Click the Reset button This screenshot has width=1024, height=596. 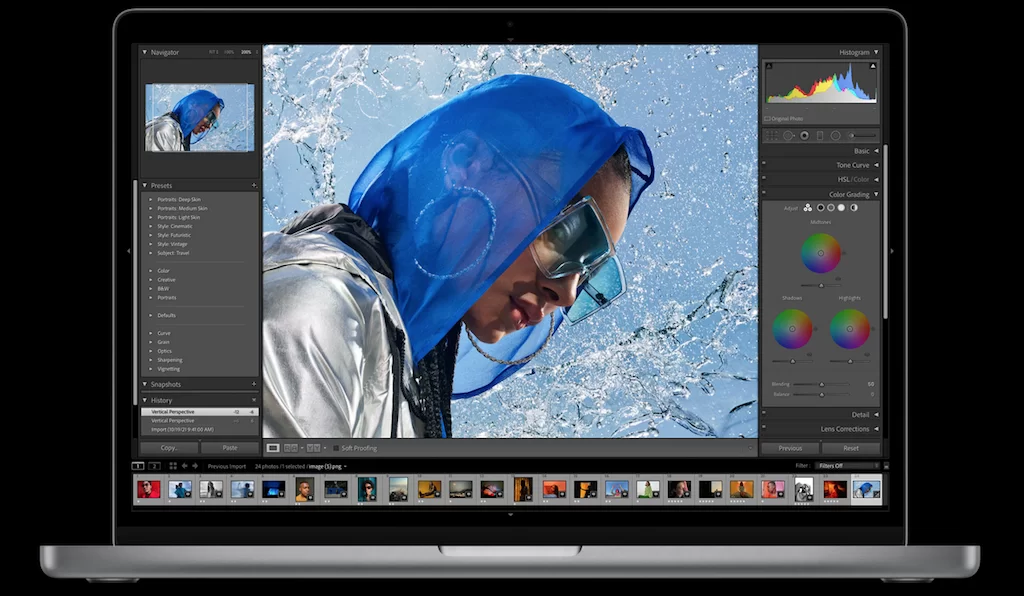click(851, 448)
